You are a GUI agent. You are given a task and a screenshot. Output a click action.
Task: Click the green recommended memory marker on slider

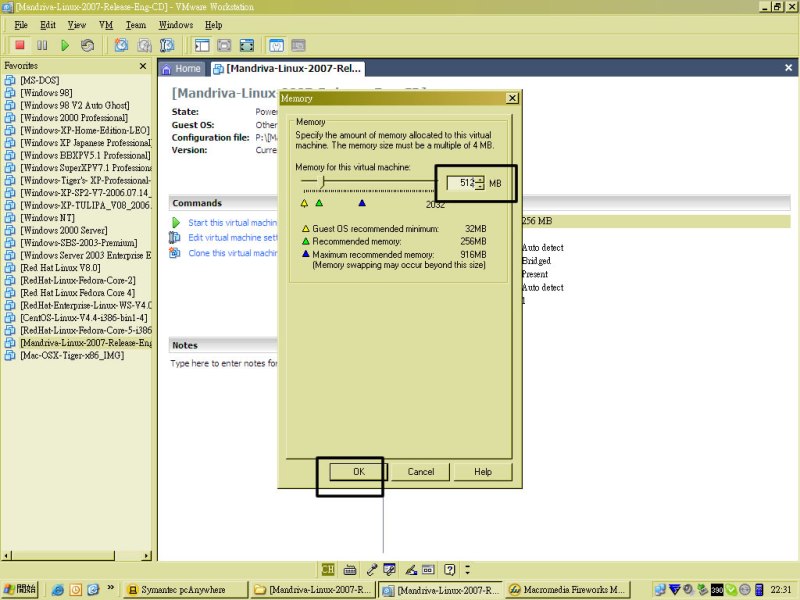coord(319,203)
